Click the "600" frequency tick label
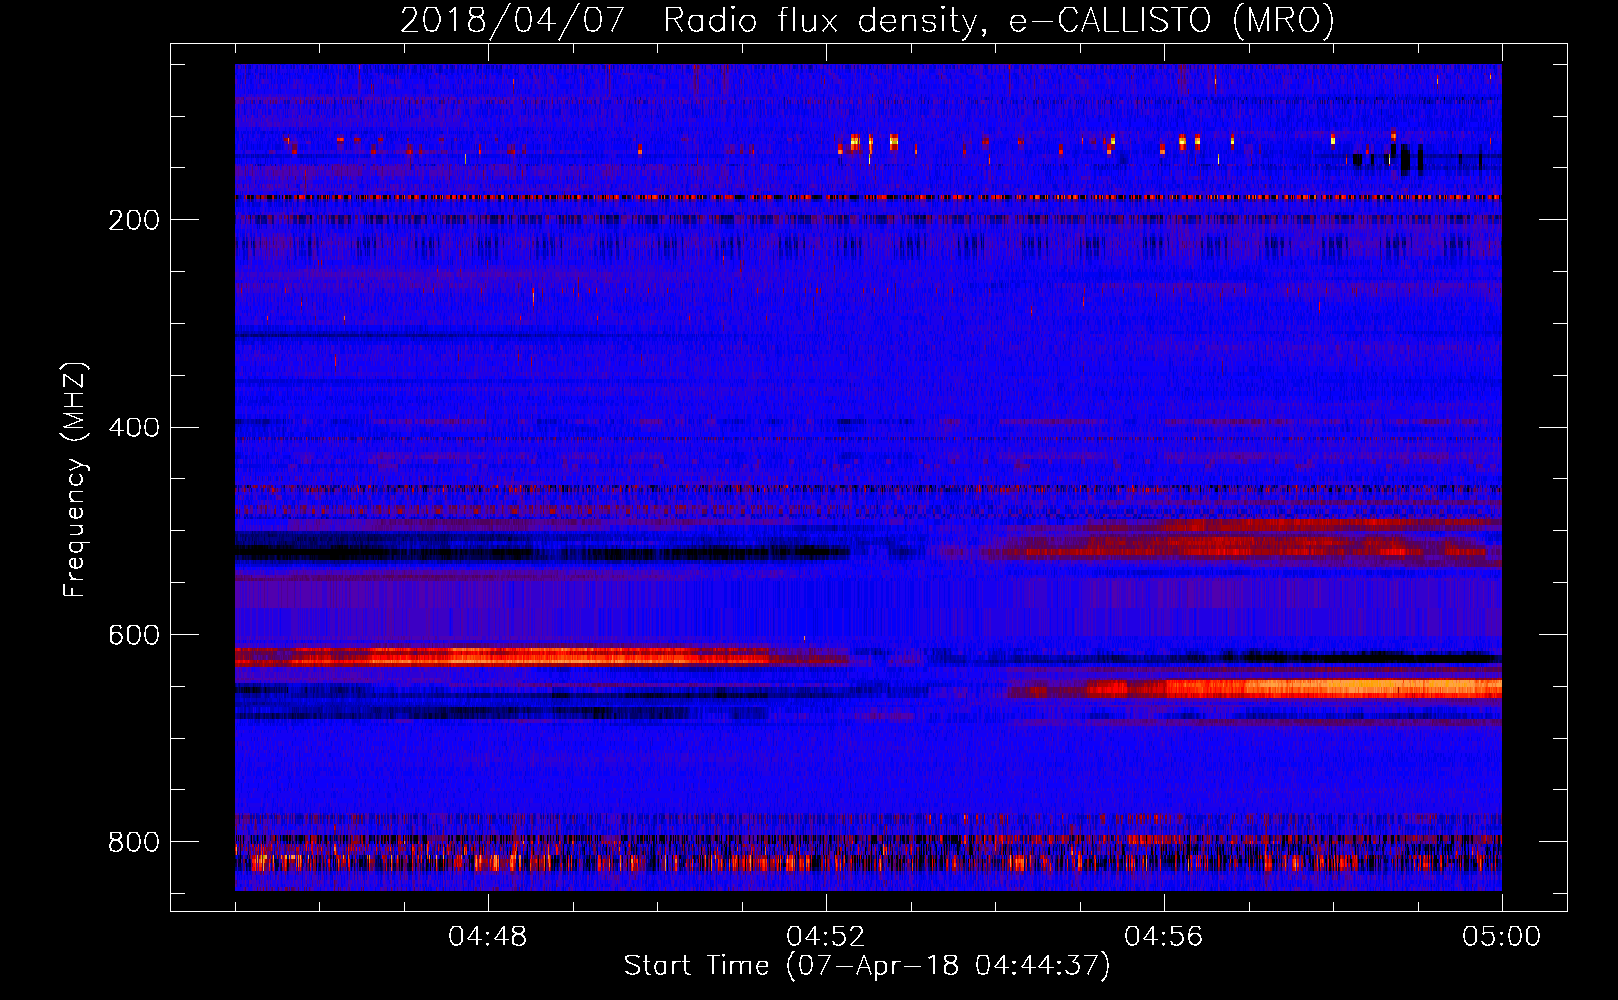This screenshot has width=1618, height=1000. (133, 635)
